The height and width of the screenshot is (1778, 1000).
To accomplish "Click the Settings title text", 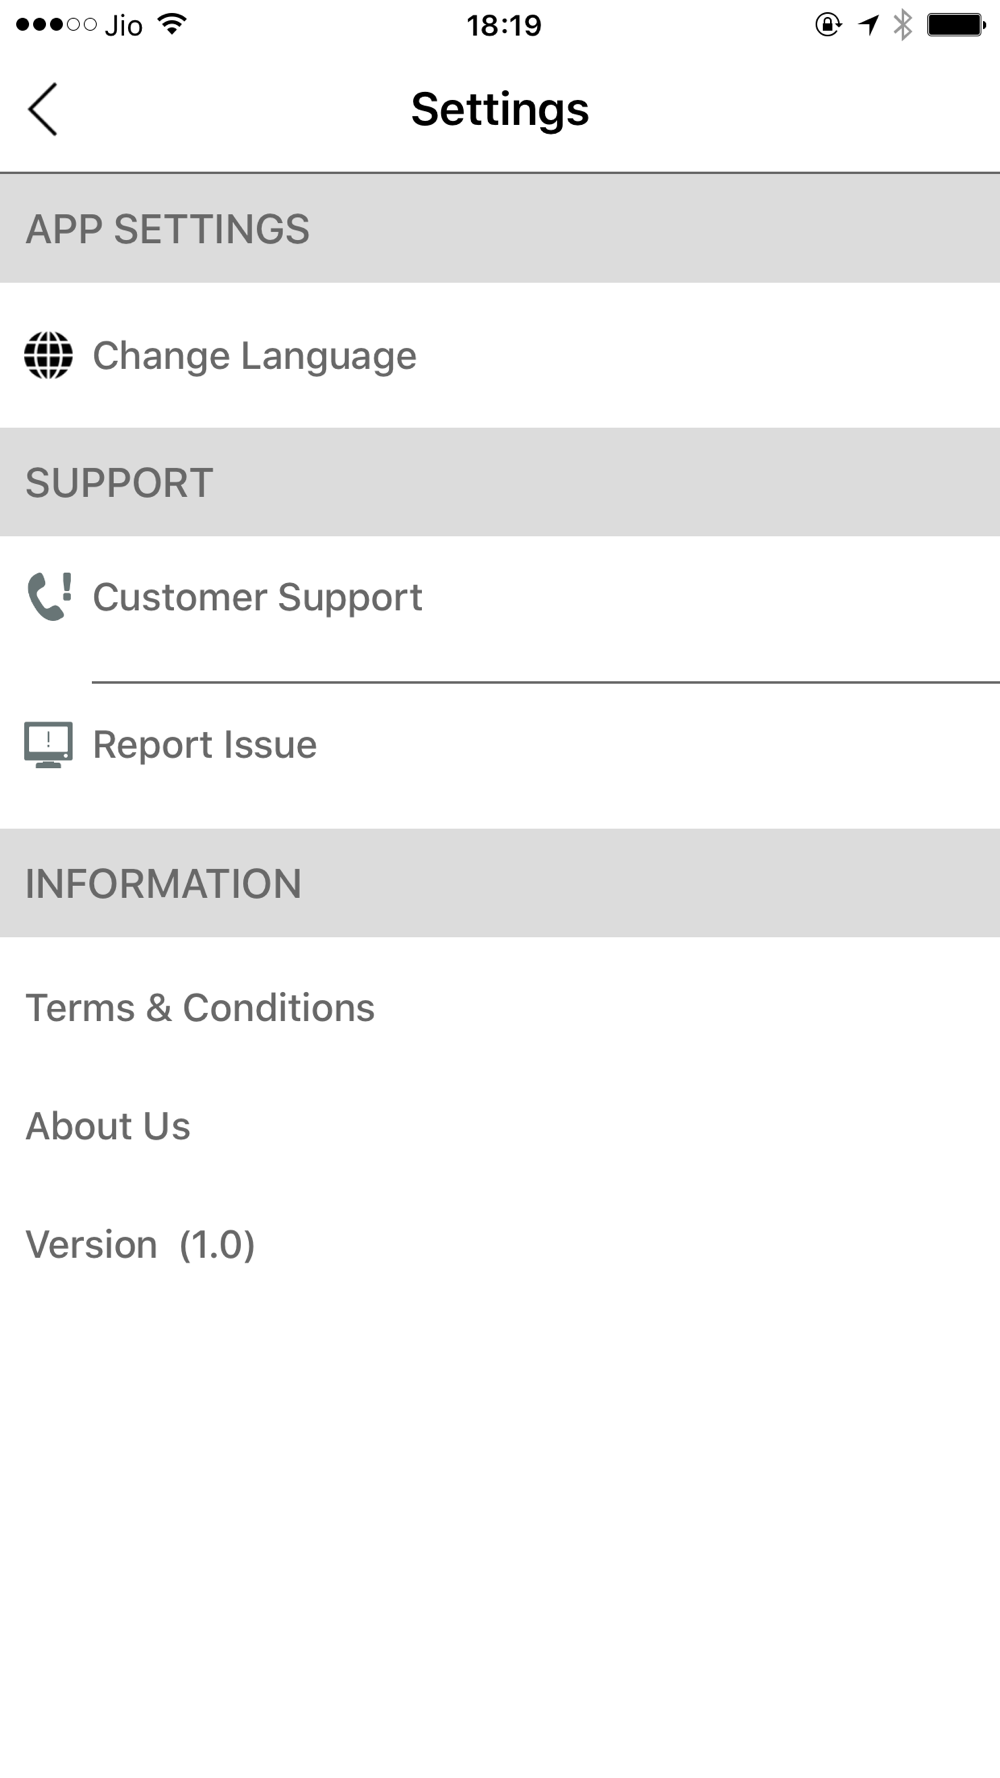I will point(500,110).
